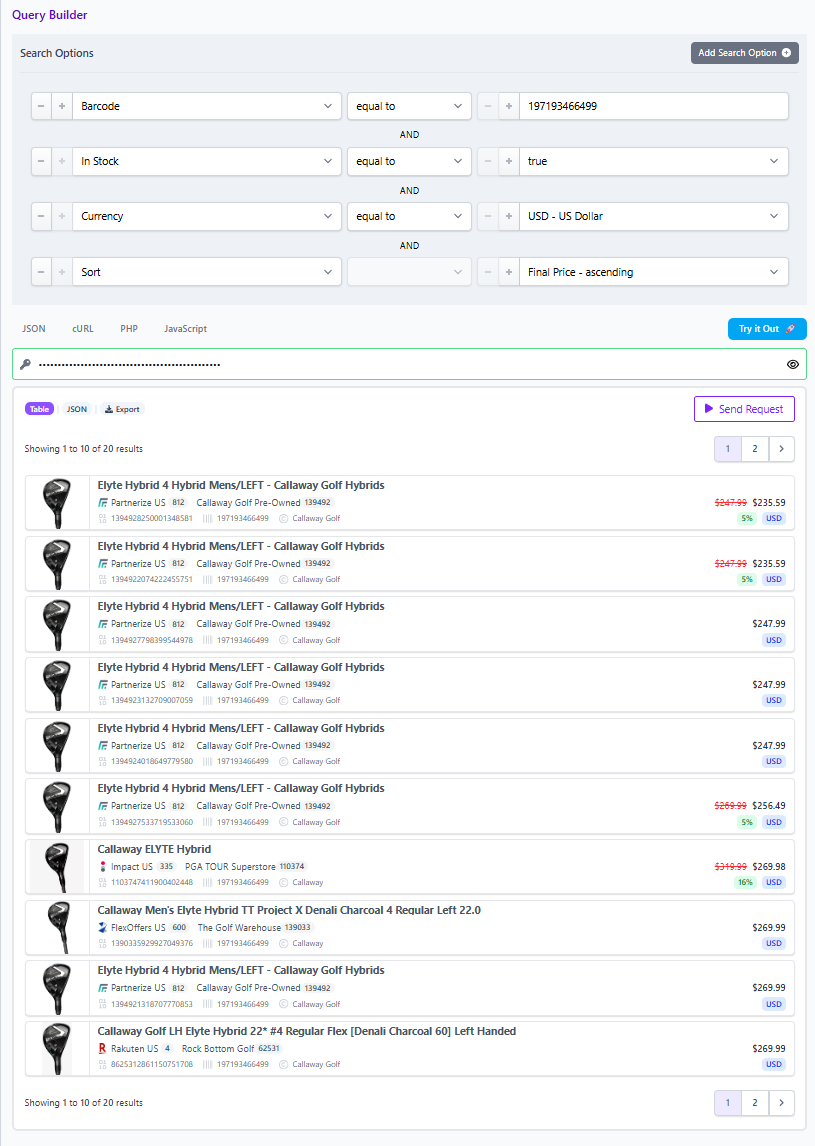Click the barcode value input field
The image size is (815, 1146).
point(654,106)
